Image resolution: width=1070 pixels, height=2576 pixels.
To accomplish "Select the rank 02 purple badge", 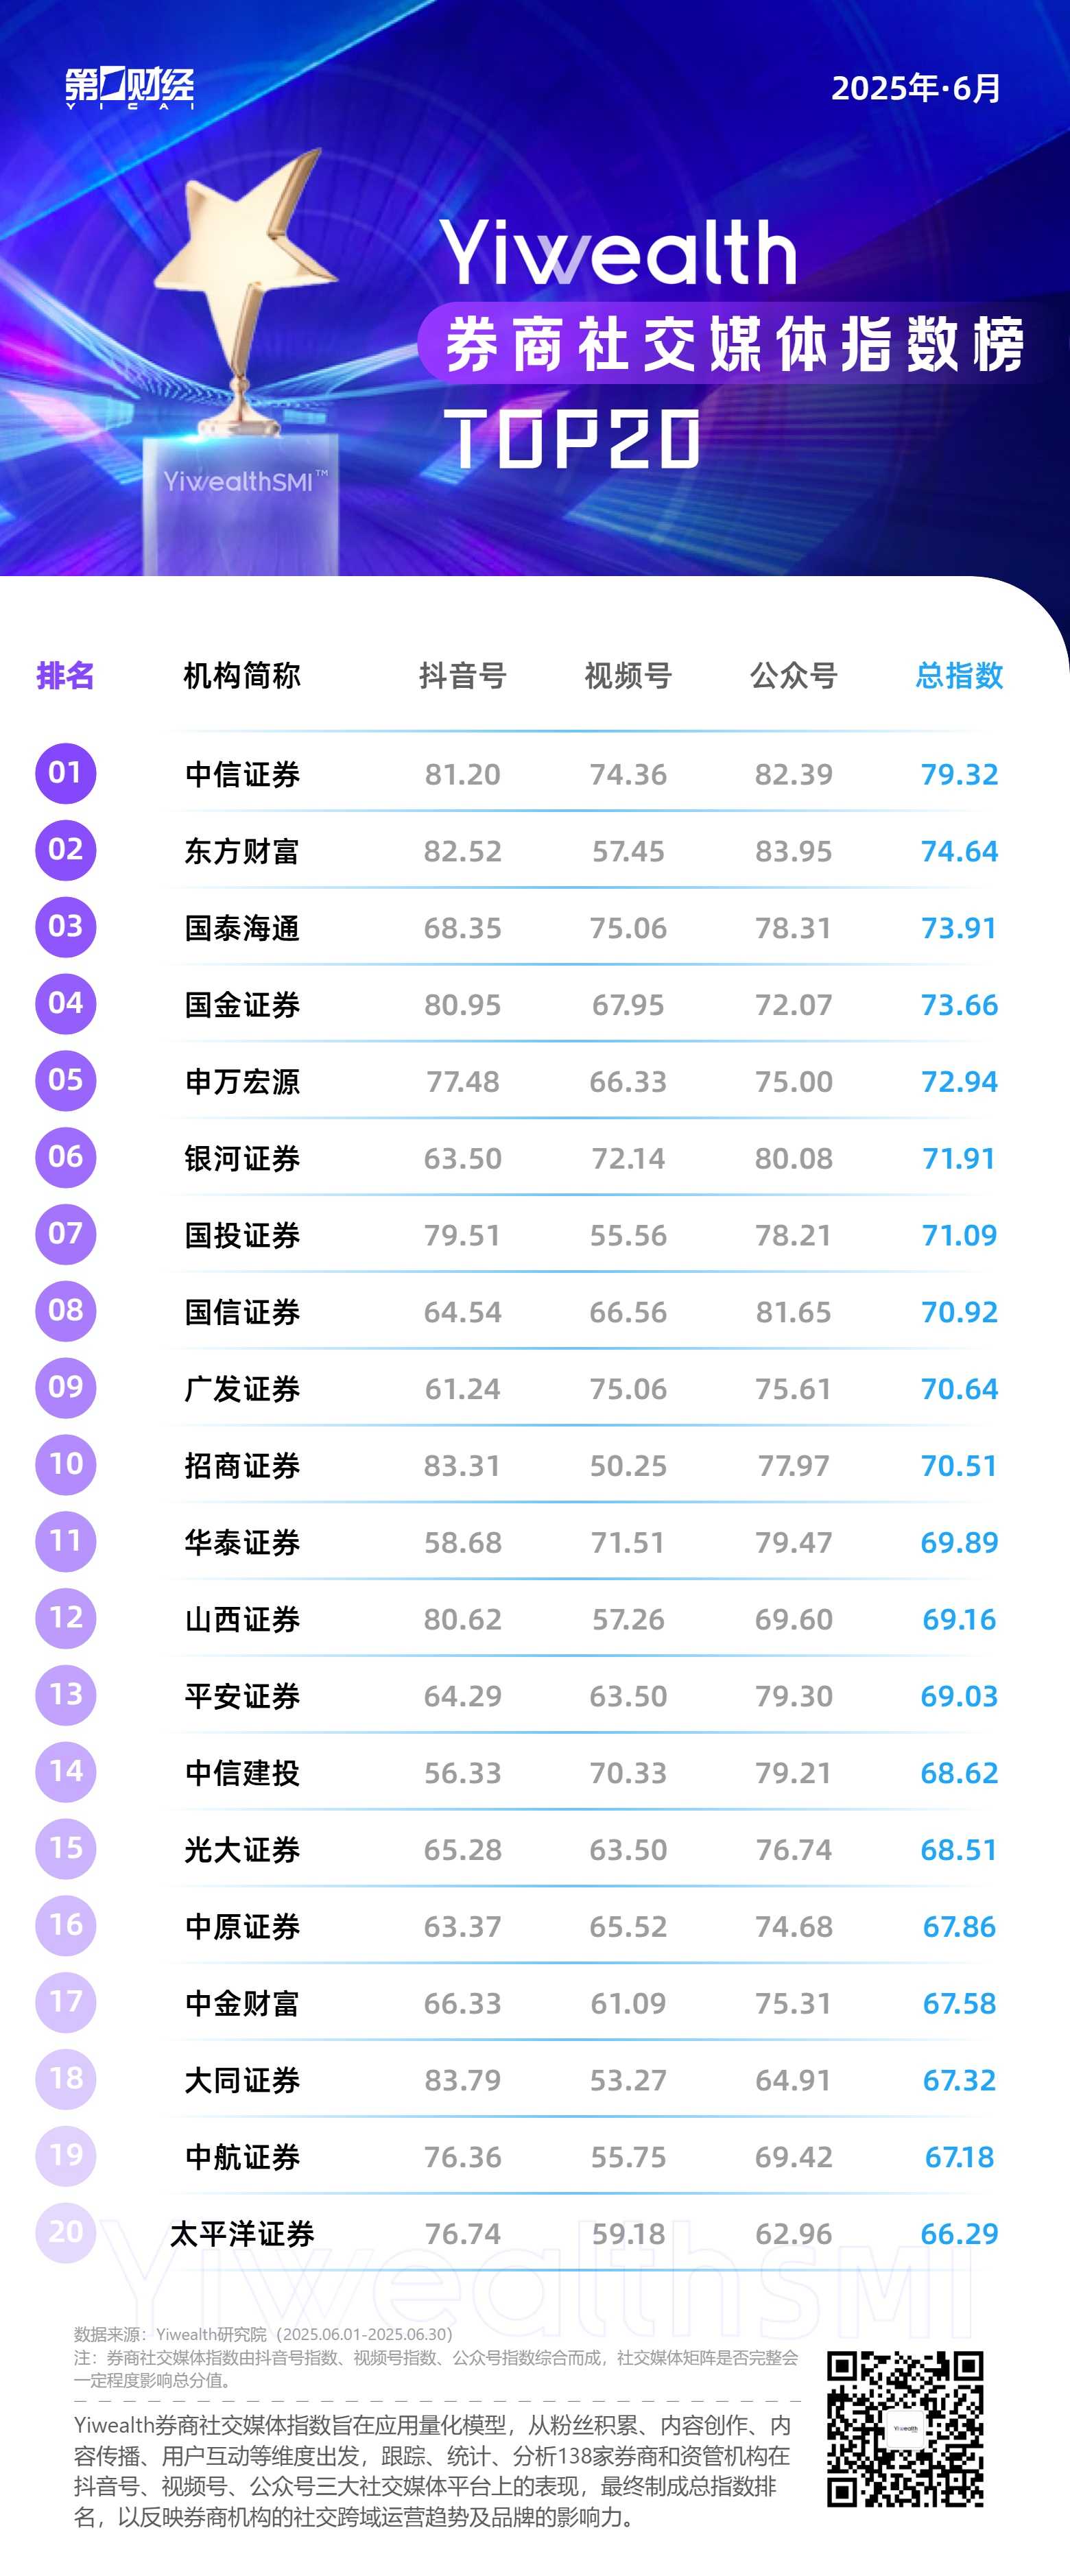I will pyautogui.click(x=66, y=849).
